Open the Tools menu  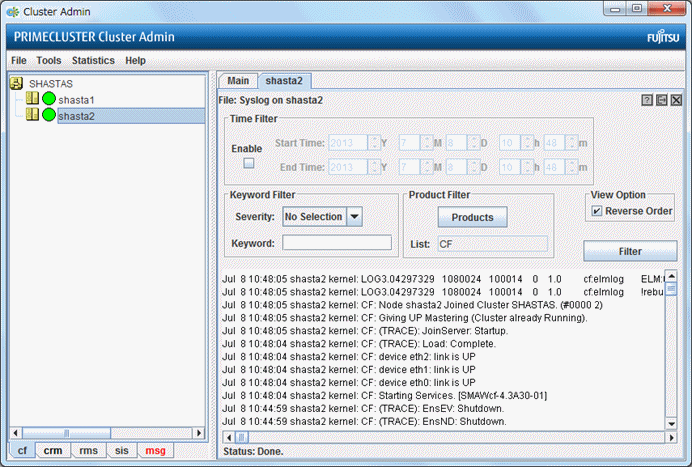[x=49, y=60]
